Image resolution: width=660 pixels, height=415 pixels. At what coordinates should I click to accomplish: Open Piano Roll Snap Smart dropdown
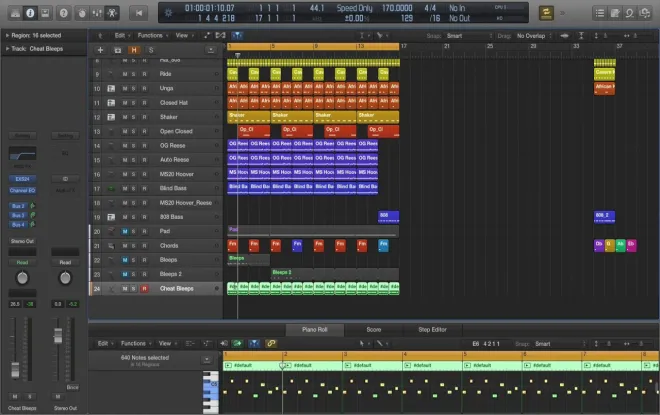[560, 344]
